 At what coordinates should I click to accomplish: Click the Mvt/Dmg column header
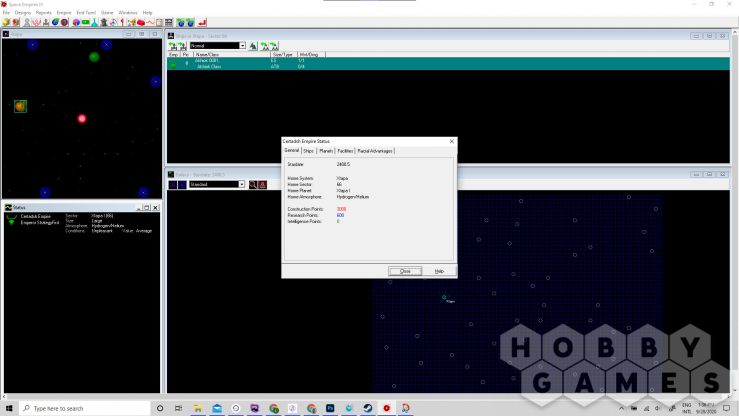pyautogui.click(x=311, y=55)
